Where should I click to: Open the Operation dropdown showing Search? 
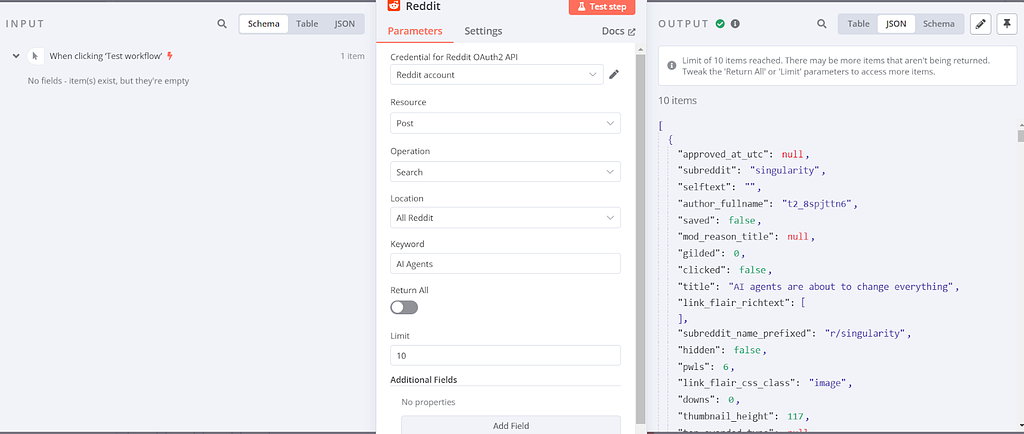pos(505,172)
